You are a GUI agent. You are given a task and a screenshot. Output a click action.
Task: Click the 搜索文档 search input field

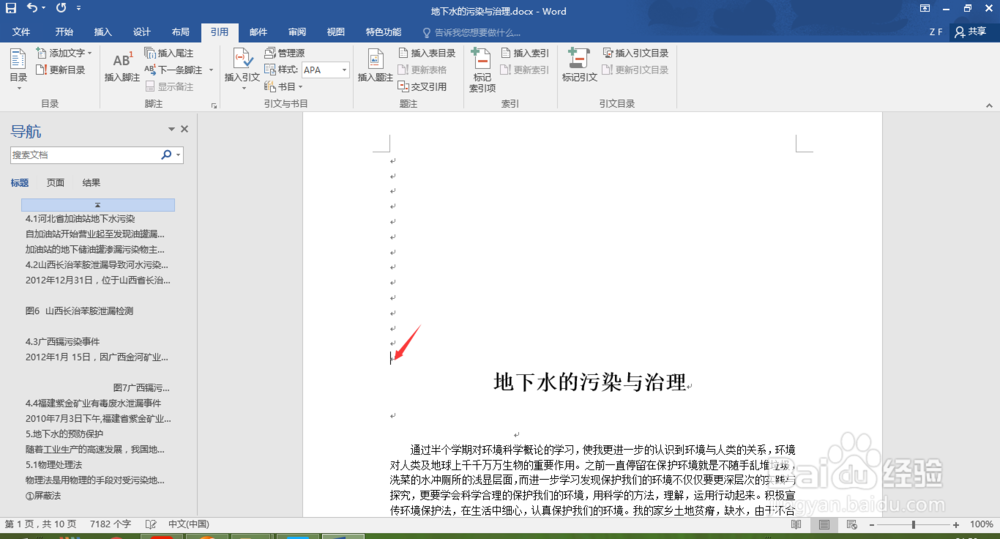[85, 154]
